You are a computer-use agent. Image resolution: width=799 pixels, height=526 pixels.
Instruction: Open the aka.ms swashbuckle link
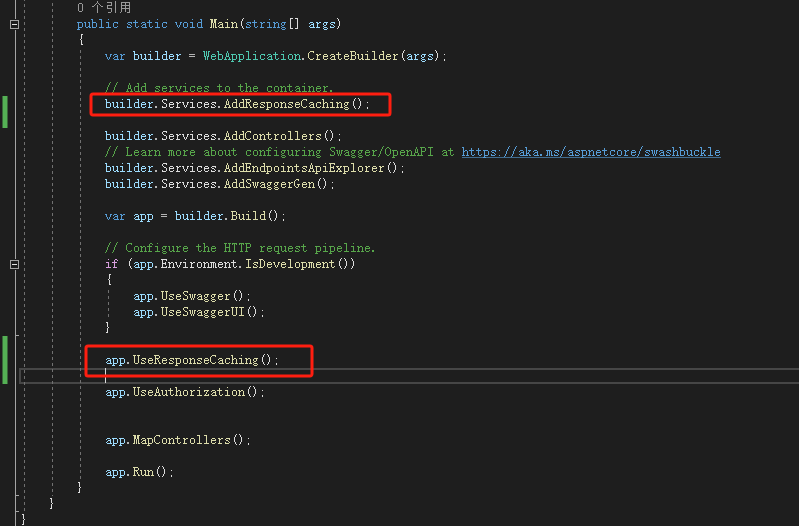[590, 152]
